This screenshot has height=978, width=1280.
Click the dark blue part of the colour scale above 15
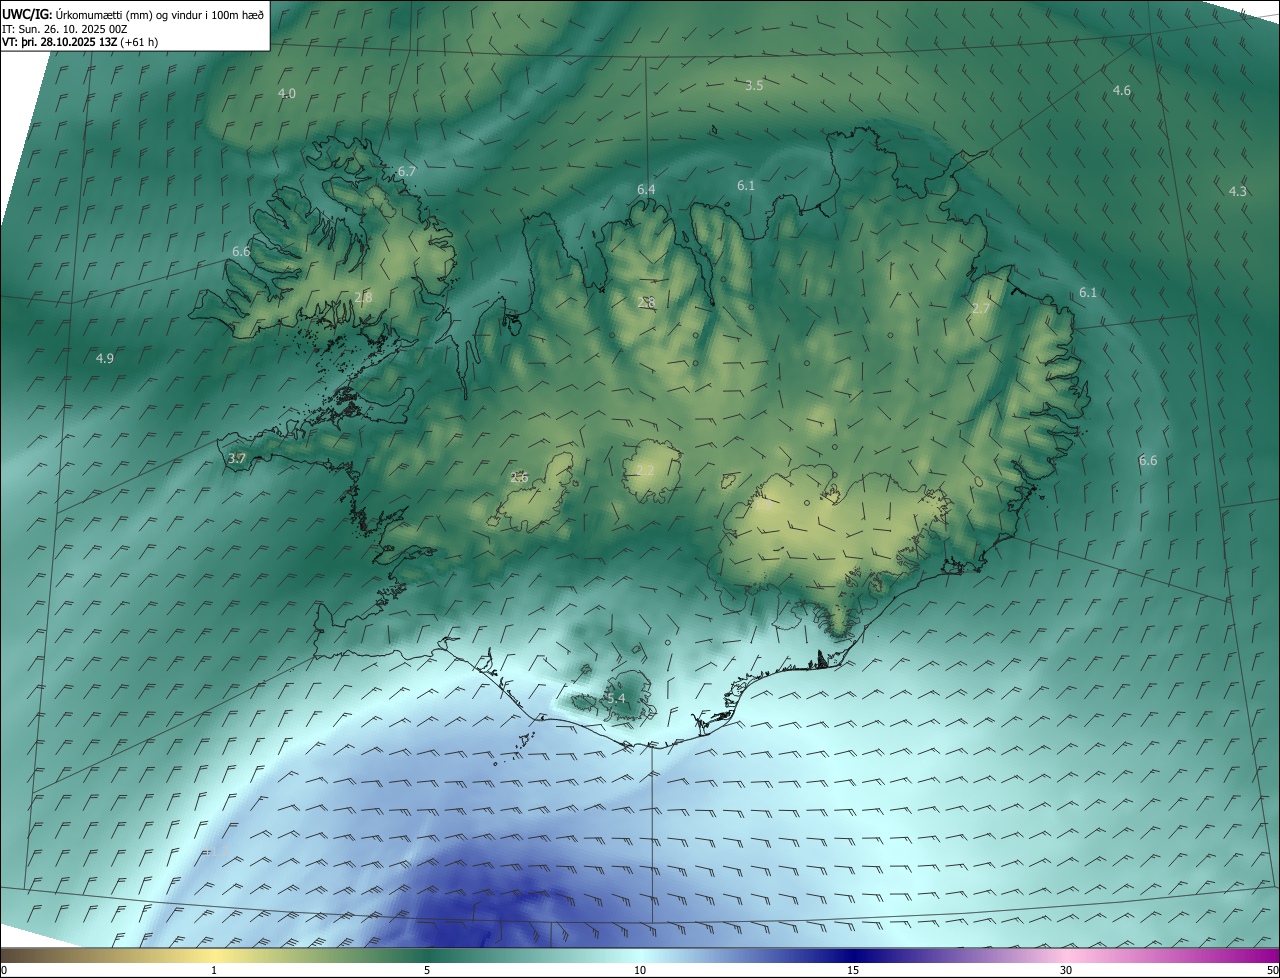click(x=853, y=955)
